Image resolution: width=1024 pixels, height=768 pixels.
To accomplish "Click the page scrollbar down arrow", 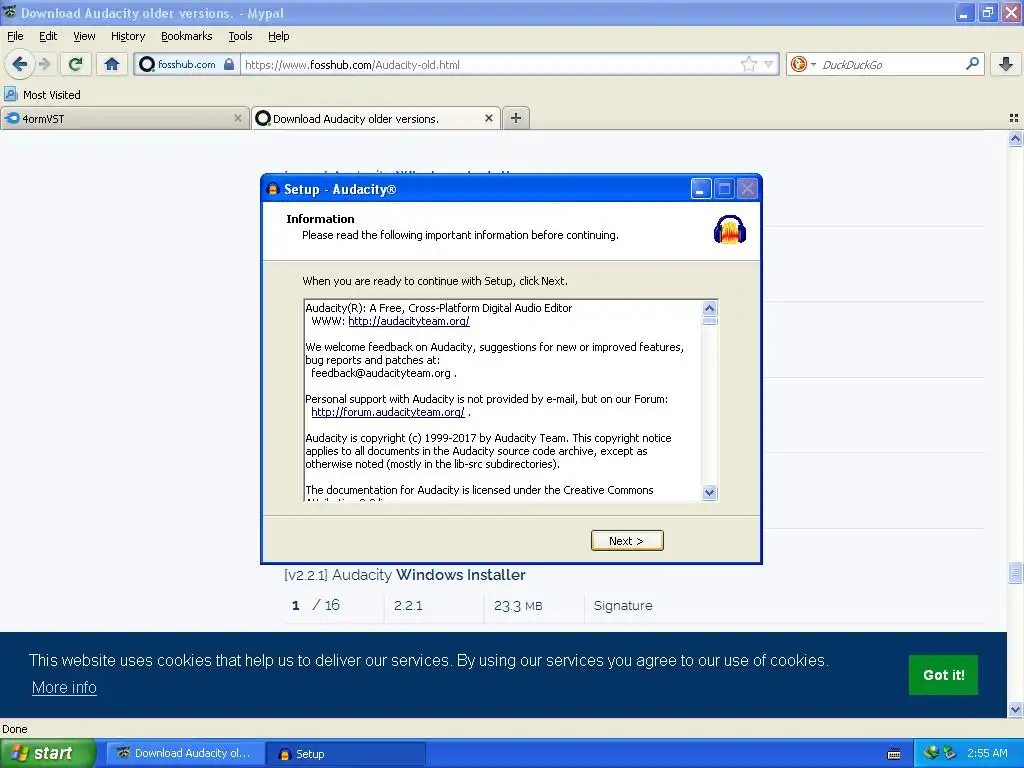I will click(x=1015, y=709).
